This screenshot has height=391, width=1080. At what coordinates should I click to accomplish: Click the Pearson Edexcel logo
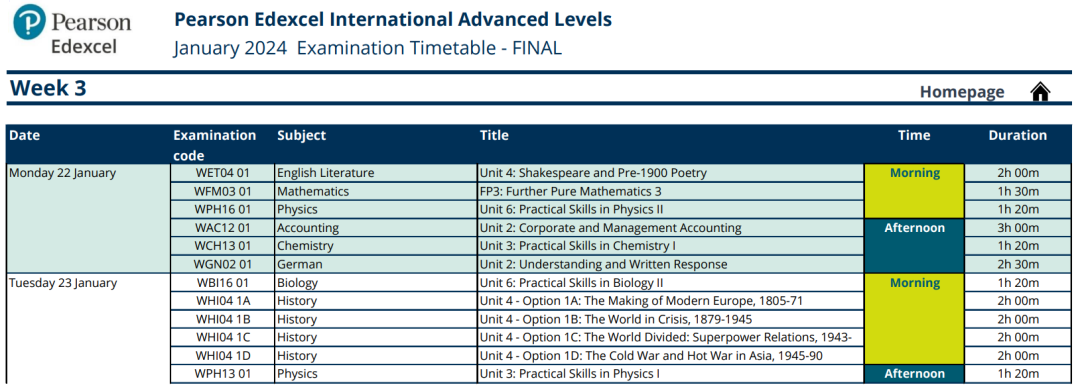point(72,30)
